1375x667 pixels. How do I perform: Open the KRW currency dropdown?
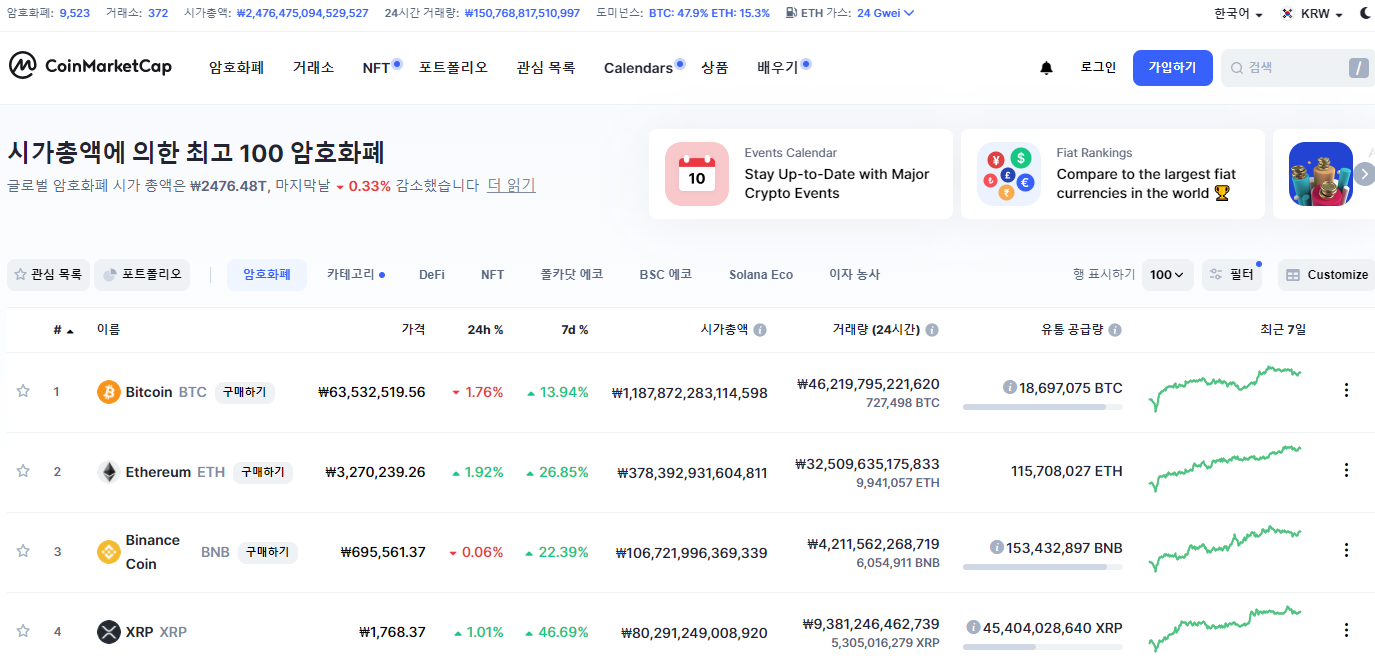point(1312,14)
